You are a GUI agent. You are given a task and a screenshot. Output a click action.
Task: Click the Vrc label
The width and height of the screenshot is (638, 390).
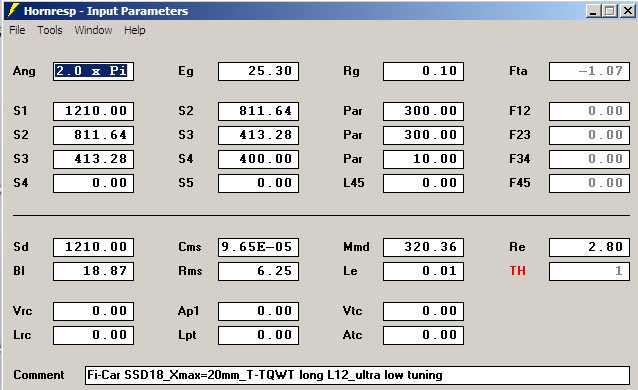[x=22, y=311]
